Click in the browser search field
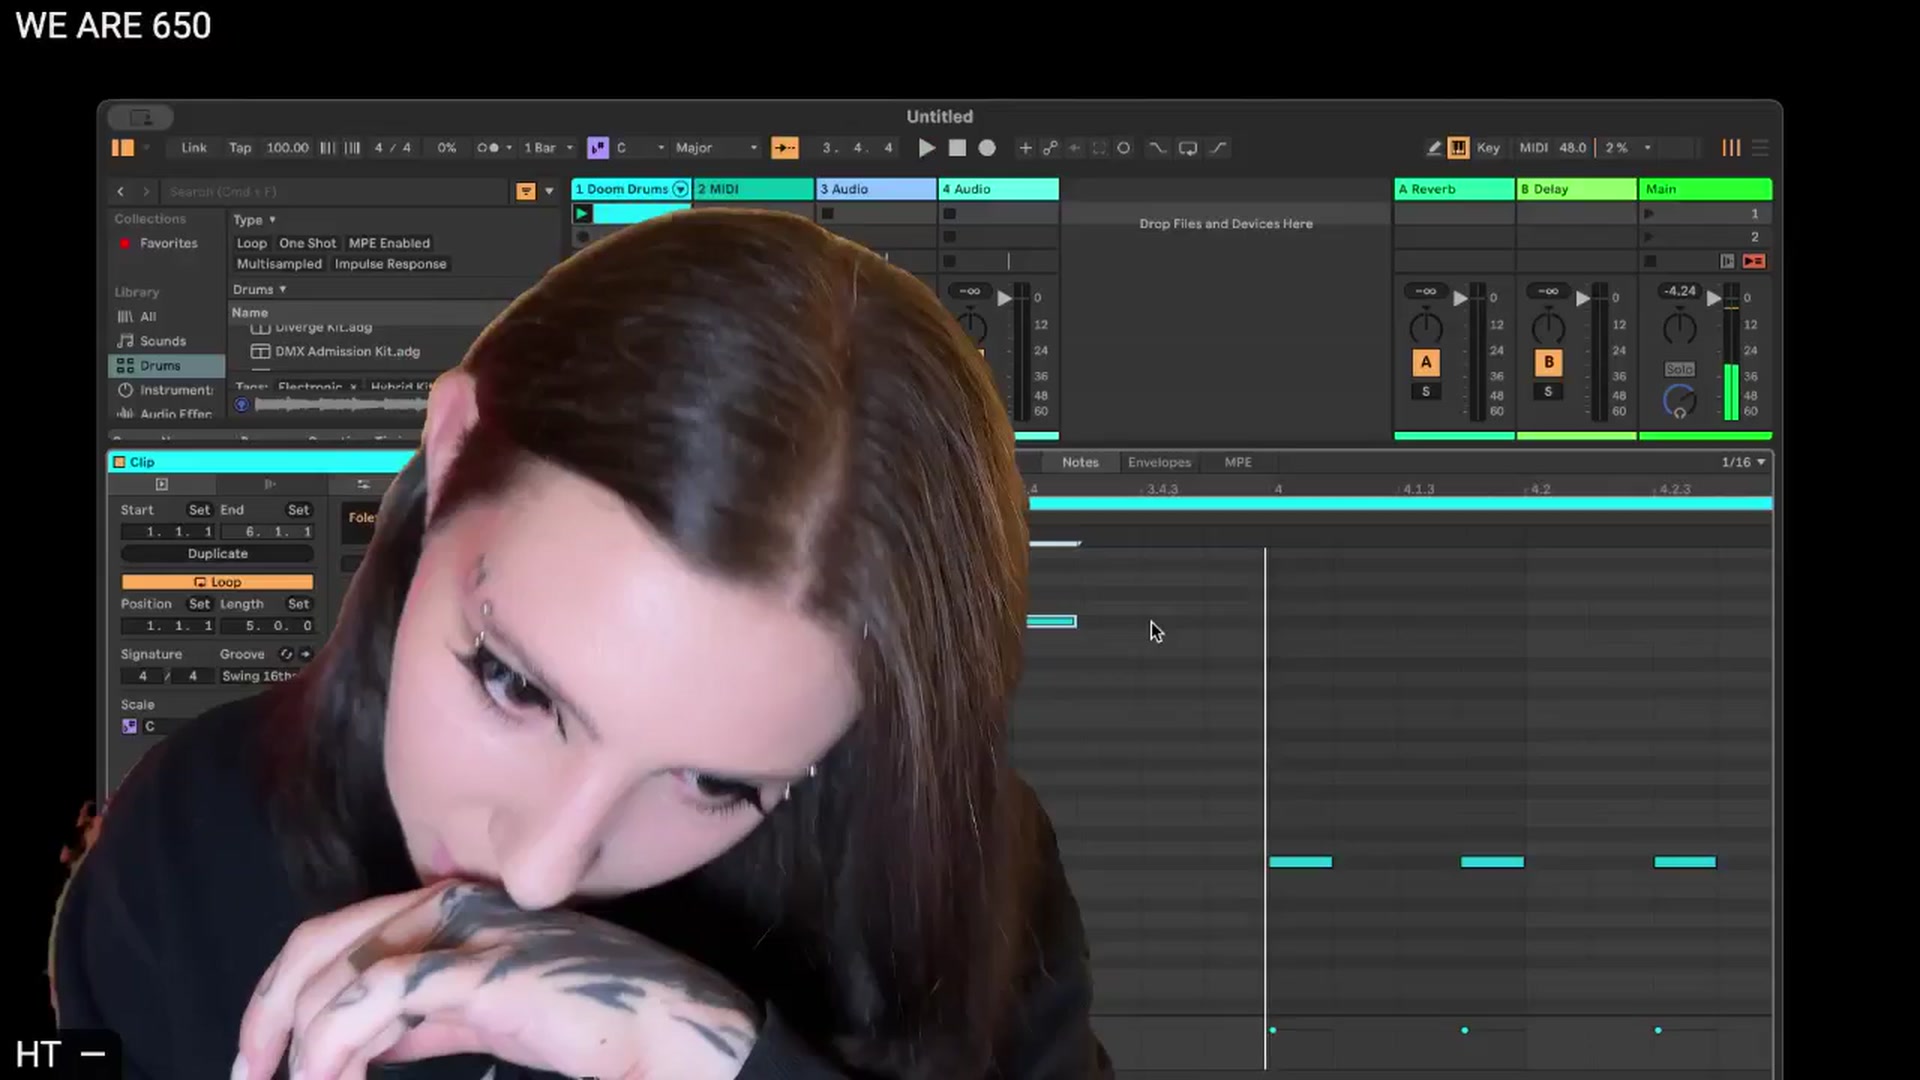Viewport: 1920px width, 1080px height. [335, 191]
